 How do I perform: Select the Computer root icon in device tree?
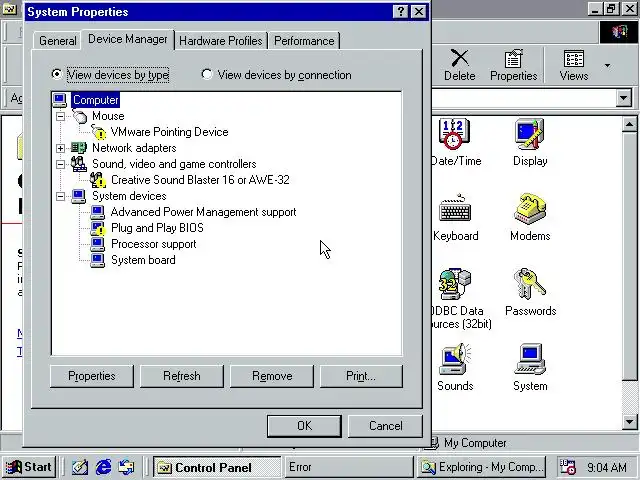pos(60,100)
